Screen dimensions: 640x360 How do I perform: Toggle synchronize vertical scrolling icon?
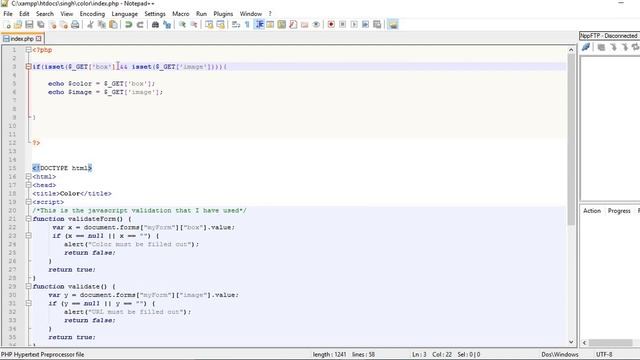[209, 24]
